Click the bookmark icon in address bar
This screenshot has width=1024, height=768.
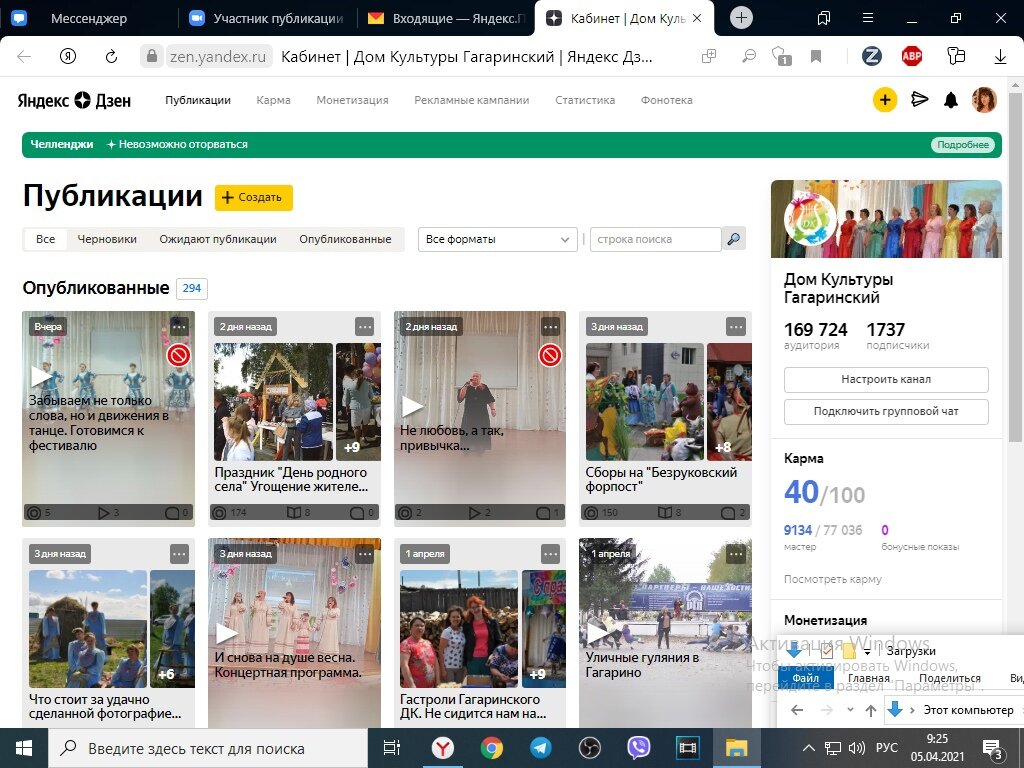(816, 57)
